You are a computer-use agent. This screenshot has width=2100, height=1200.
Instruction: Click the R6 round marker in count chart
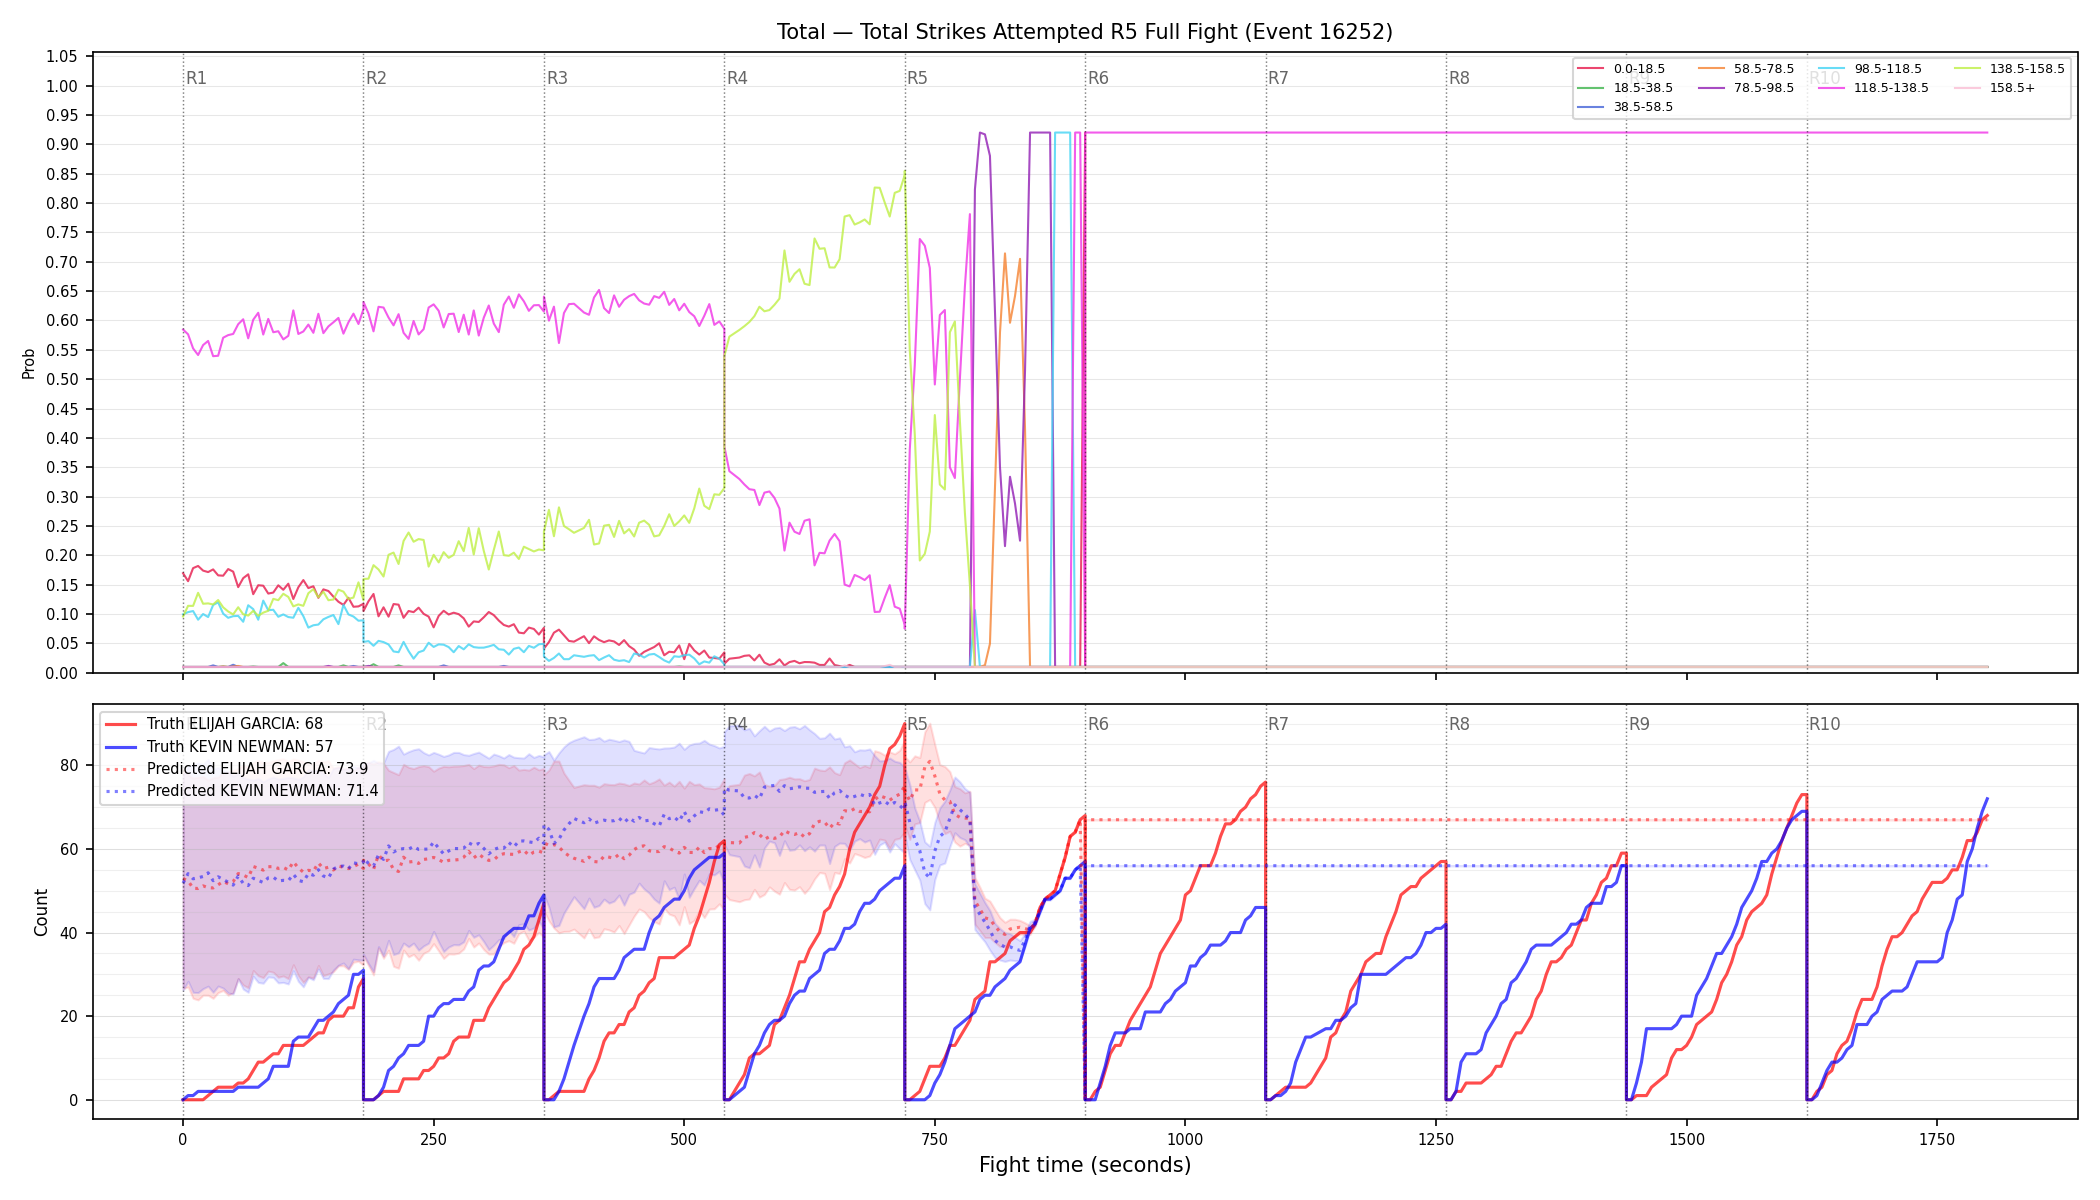click(x=1098, y=724)
